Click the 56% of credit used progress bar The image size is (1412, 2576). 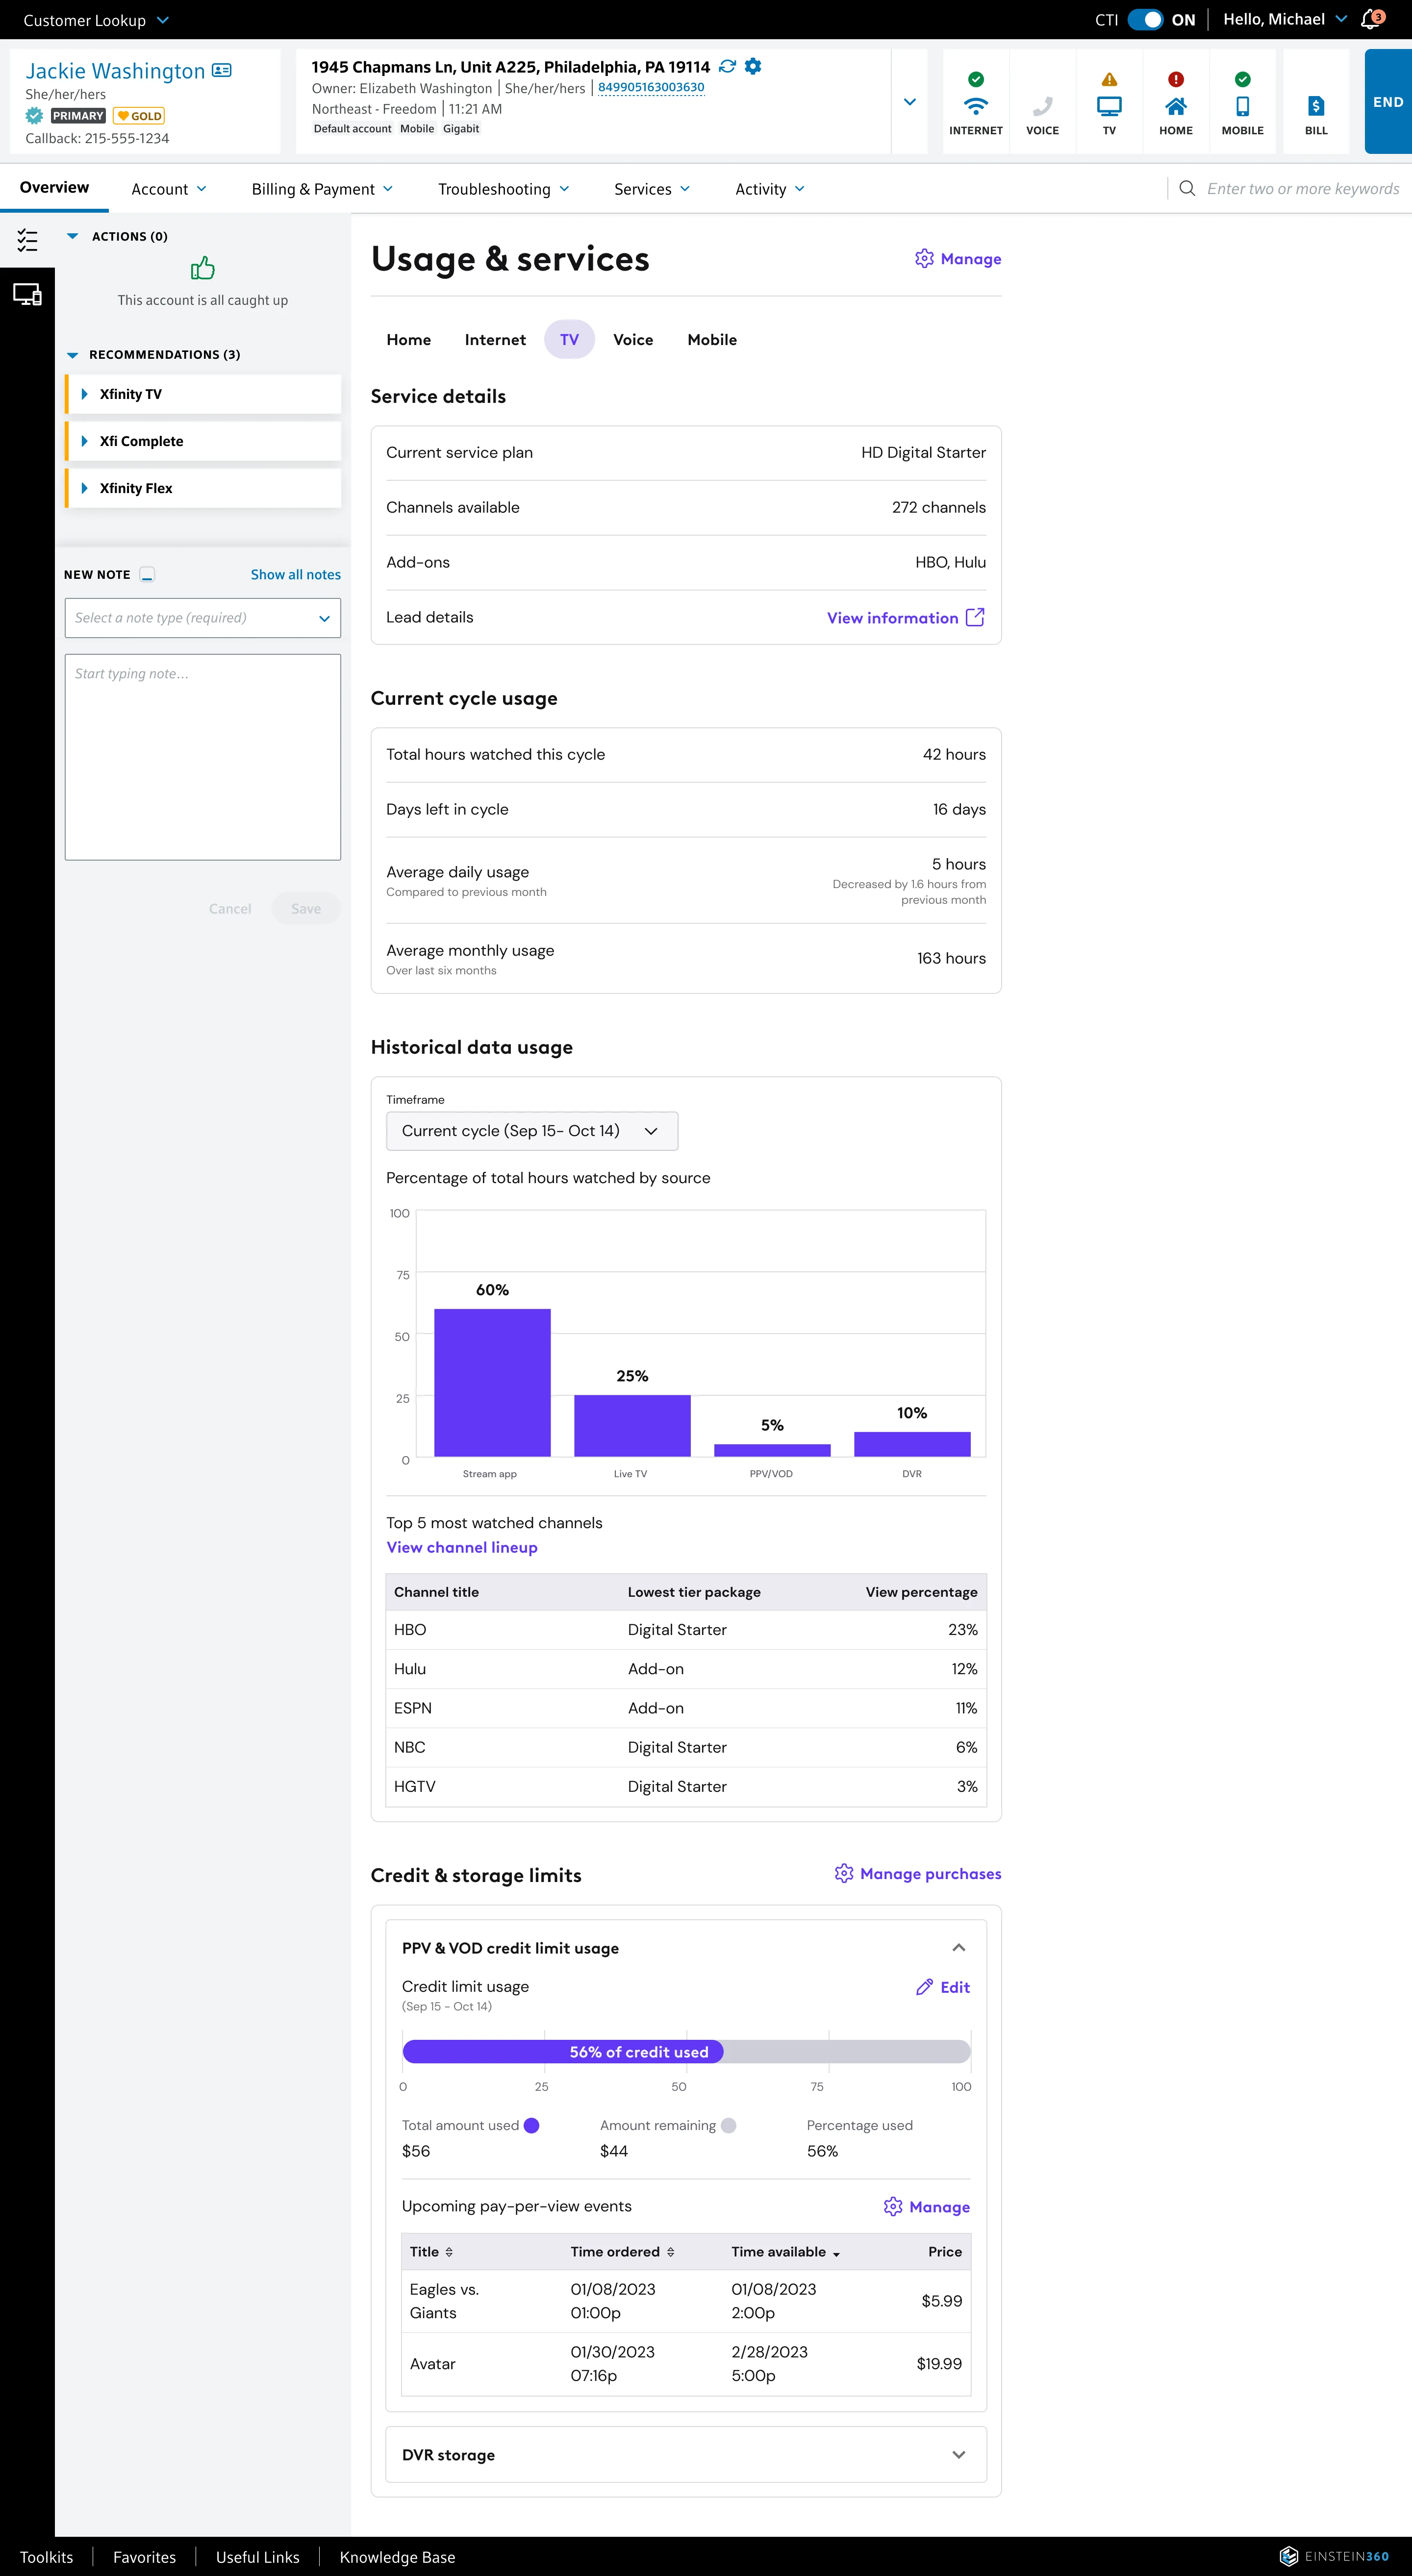pos(686,2052)
